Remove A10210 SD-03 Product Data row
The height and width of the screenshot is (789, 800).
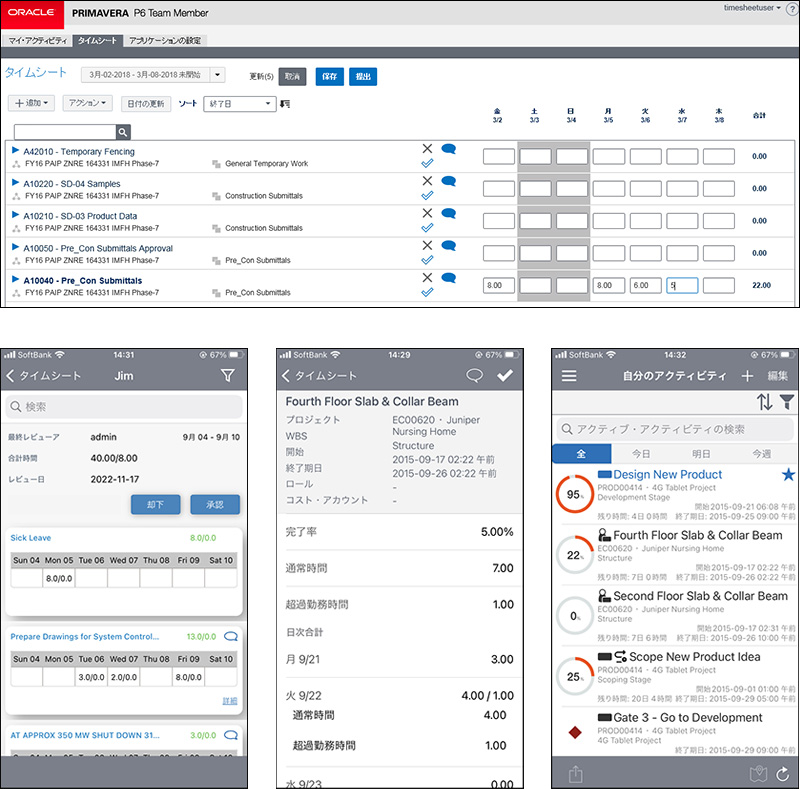[427, 213]
